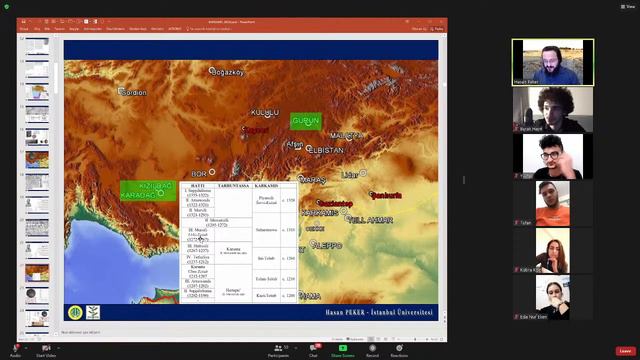The height and width of the screenshot is (360, 640).
Task: Click the BOR map label
Action: [199, 174]
